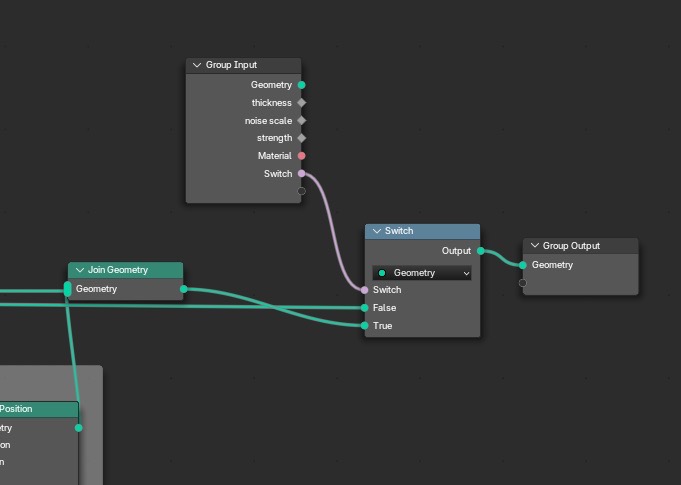
Task: Click the red Material socket
Action: (301, 156)
